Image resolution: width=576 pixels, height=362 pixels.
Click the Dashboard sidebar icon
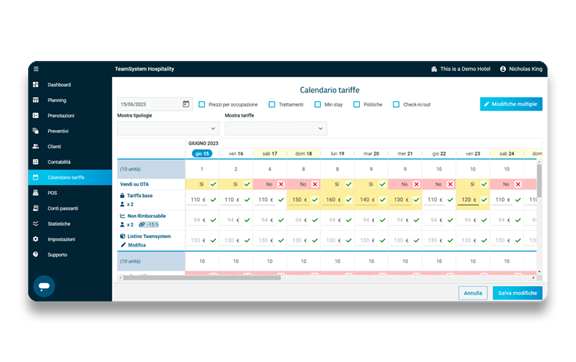point(36,85)
